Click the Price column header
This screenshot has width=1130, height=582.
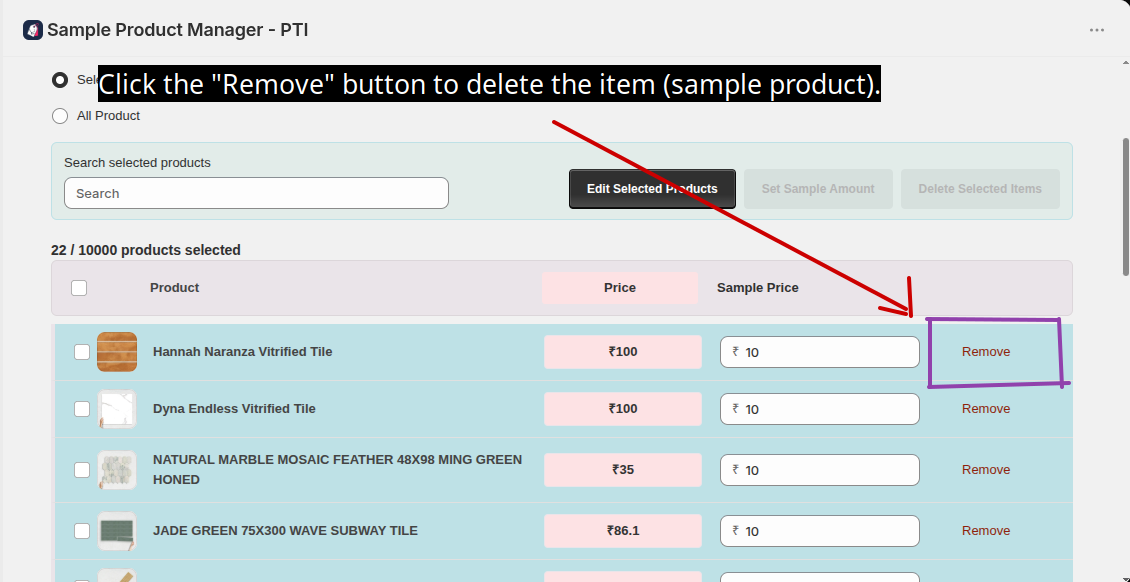click(620, 288)
